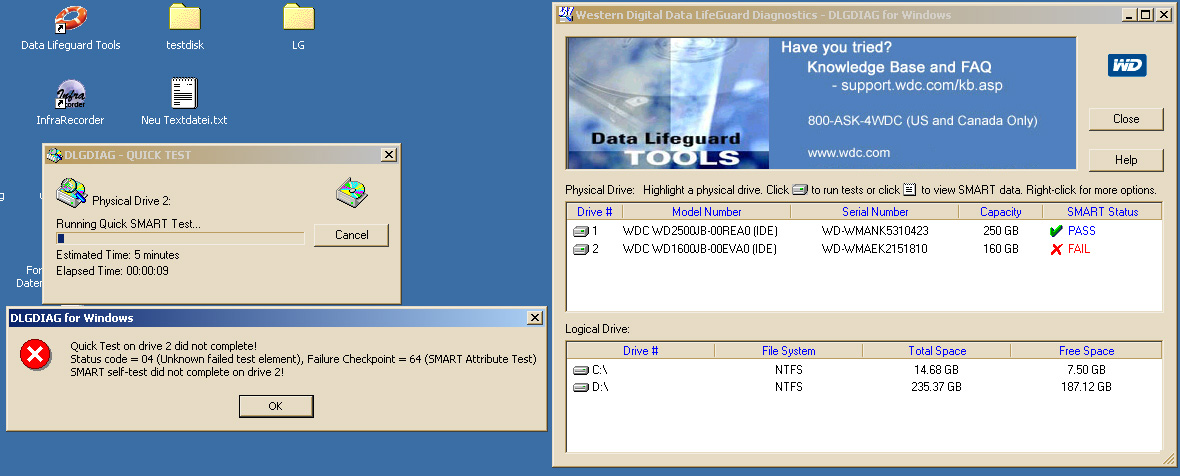Screen dimensions: 1180x476
Task: Open the testdisk folder on the desktop
Action: (184, 17)
